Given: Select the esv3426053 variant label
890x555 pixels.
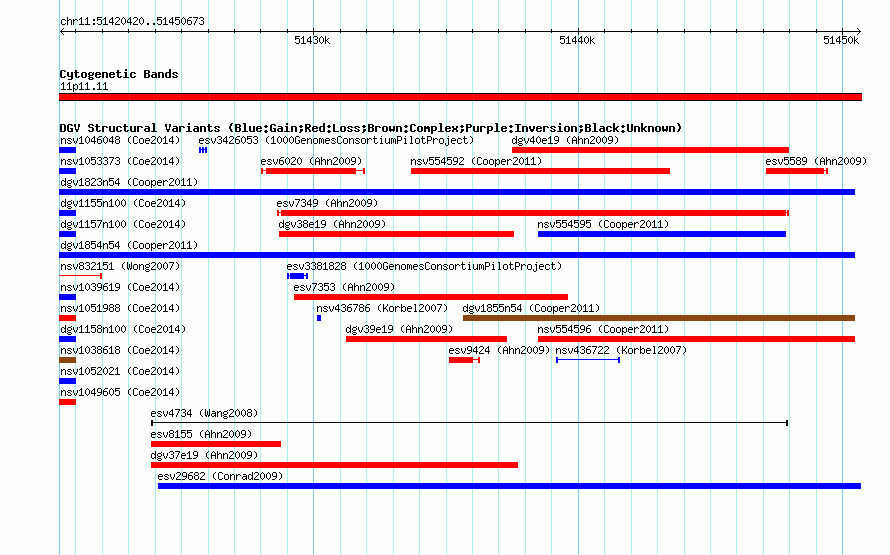Looking at the screenshot, I should [x=336, y=140].
